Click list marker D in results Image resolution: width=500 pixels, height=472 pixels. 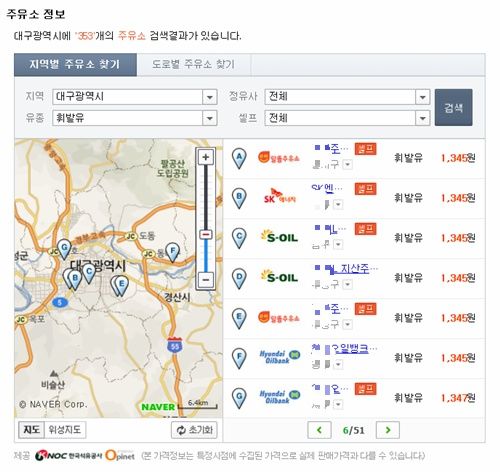click(239, 278)
